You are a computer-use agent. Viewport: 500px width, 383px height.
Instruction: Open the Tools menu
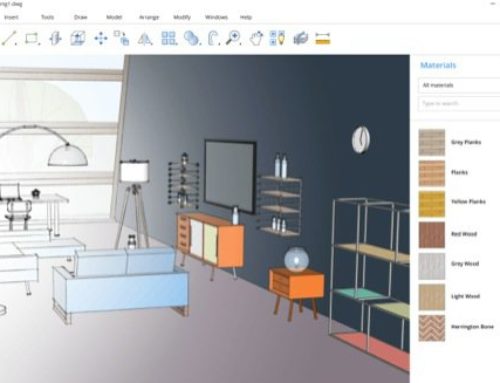[x=47, y=17]
